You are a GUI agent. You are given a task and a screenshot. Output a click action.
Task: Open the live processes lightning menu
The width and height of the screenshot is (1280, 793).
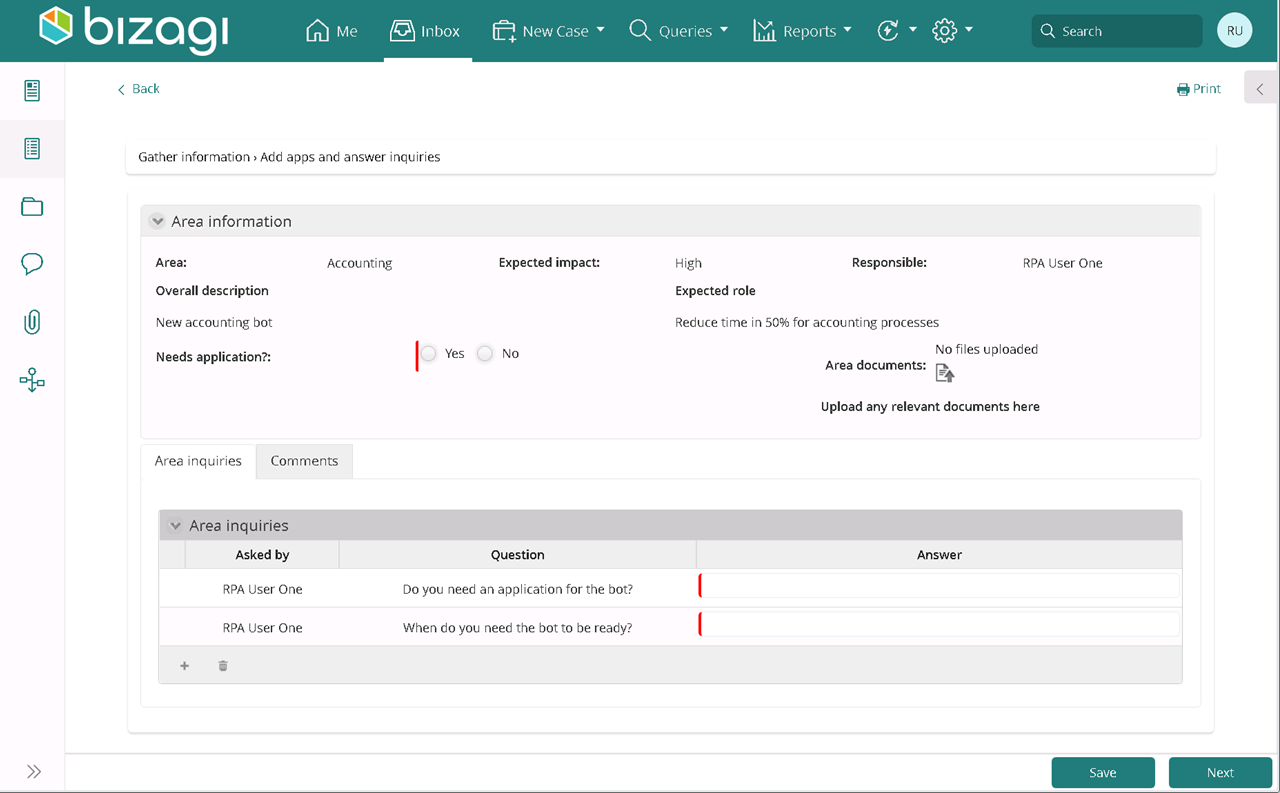pyautogui.click(x=896, y=31)
